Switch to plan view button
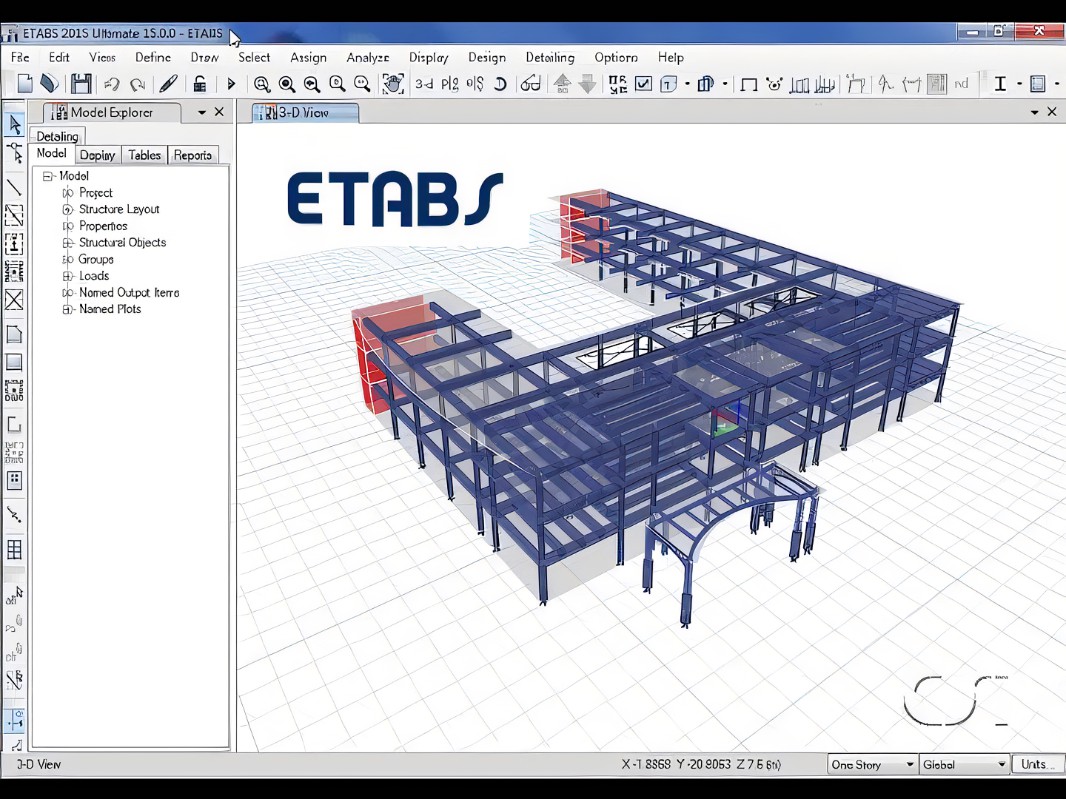1066x799 pixels. [449, 84]
